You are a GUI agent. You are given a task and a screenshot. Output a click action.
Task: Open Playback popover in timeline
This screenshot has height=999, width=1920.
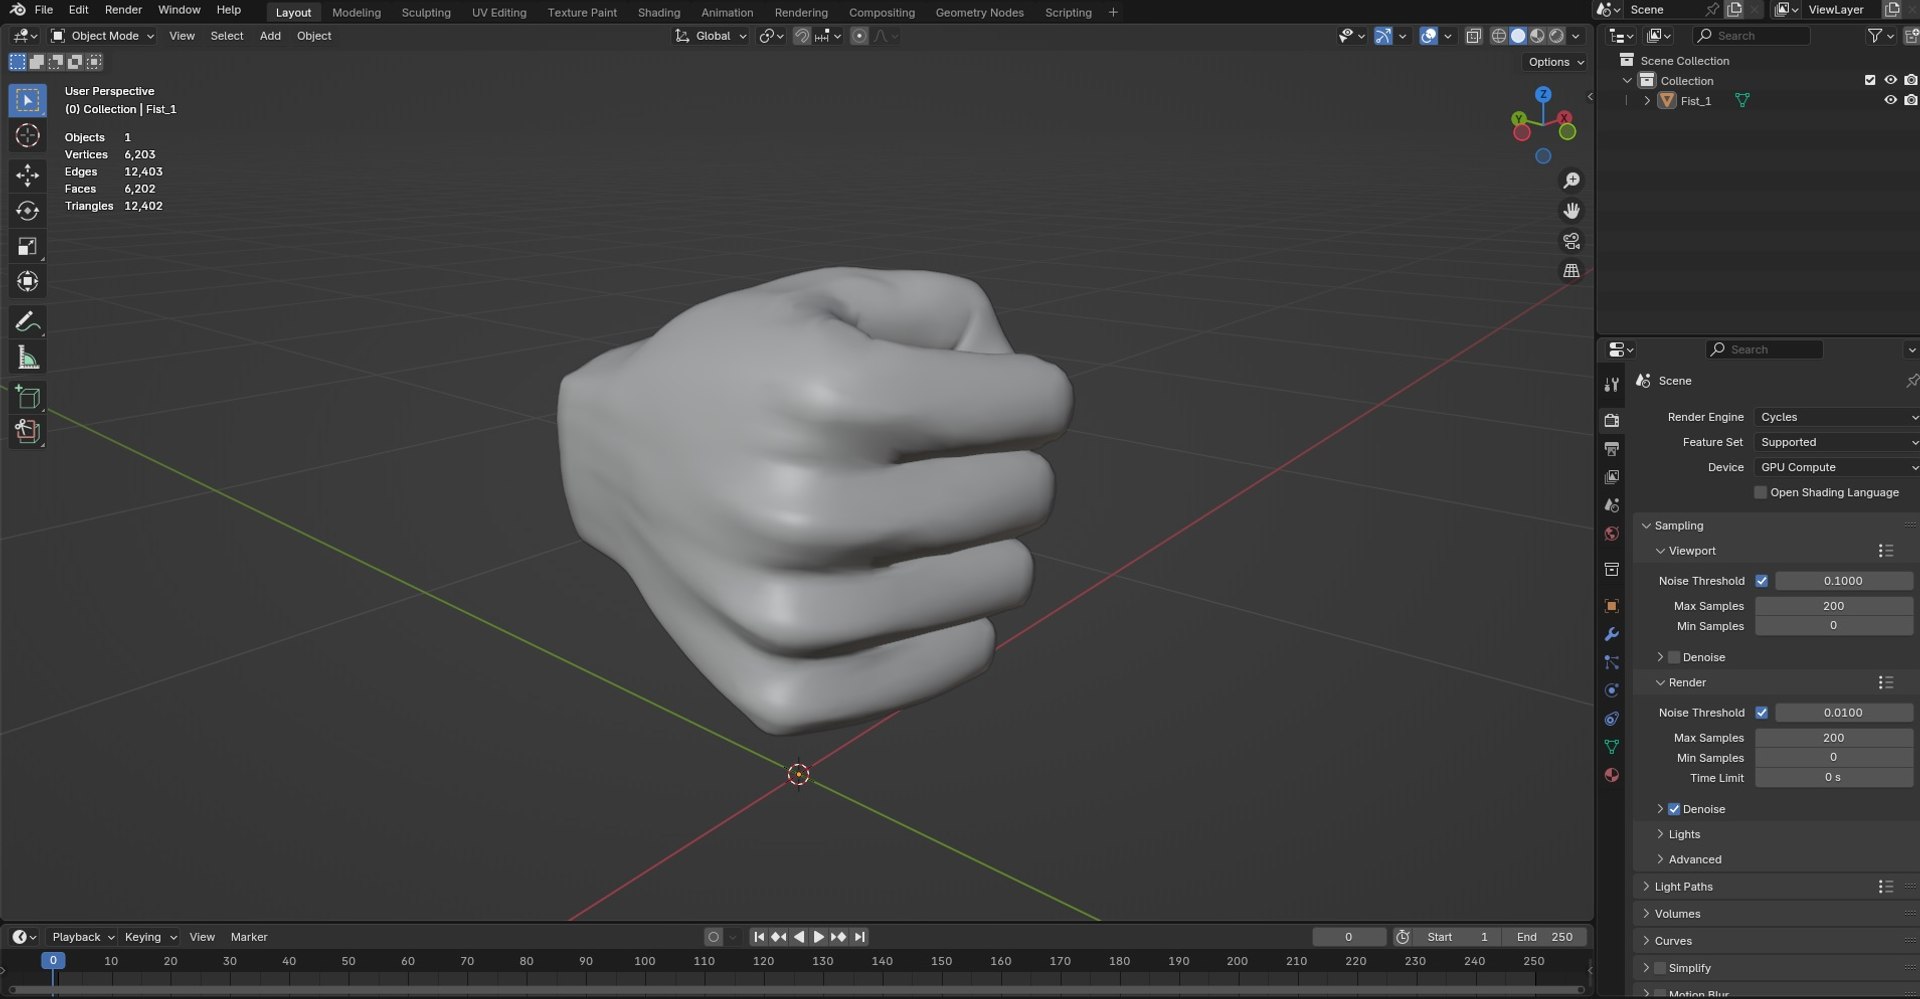[x=82, y=937]
